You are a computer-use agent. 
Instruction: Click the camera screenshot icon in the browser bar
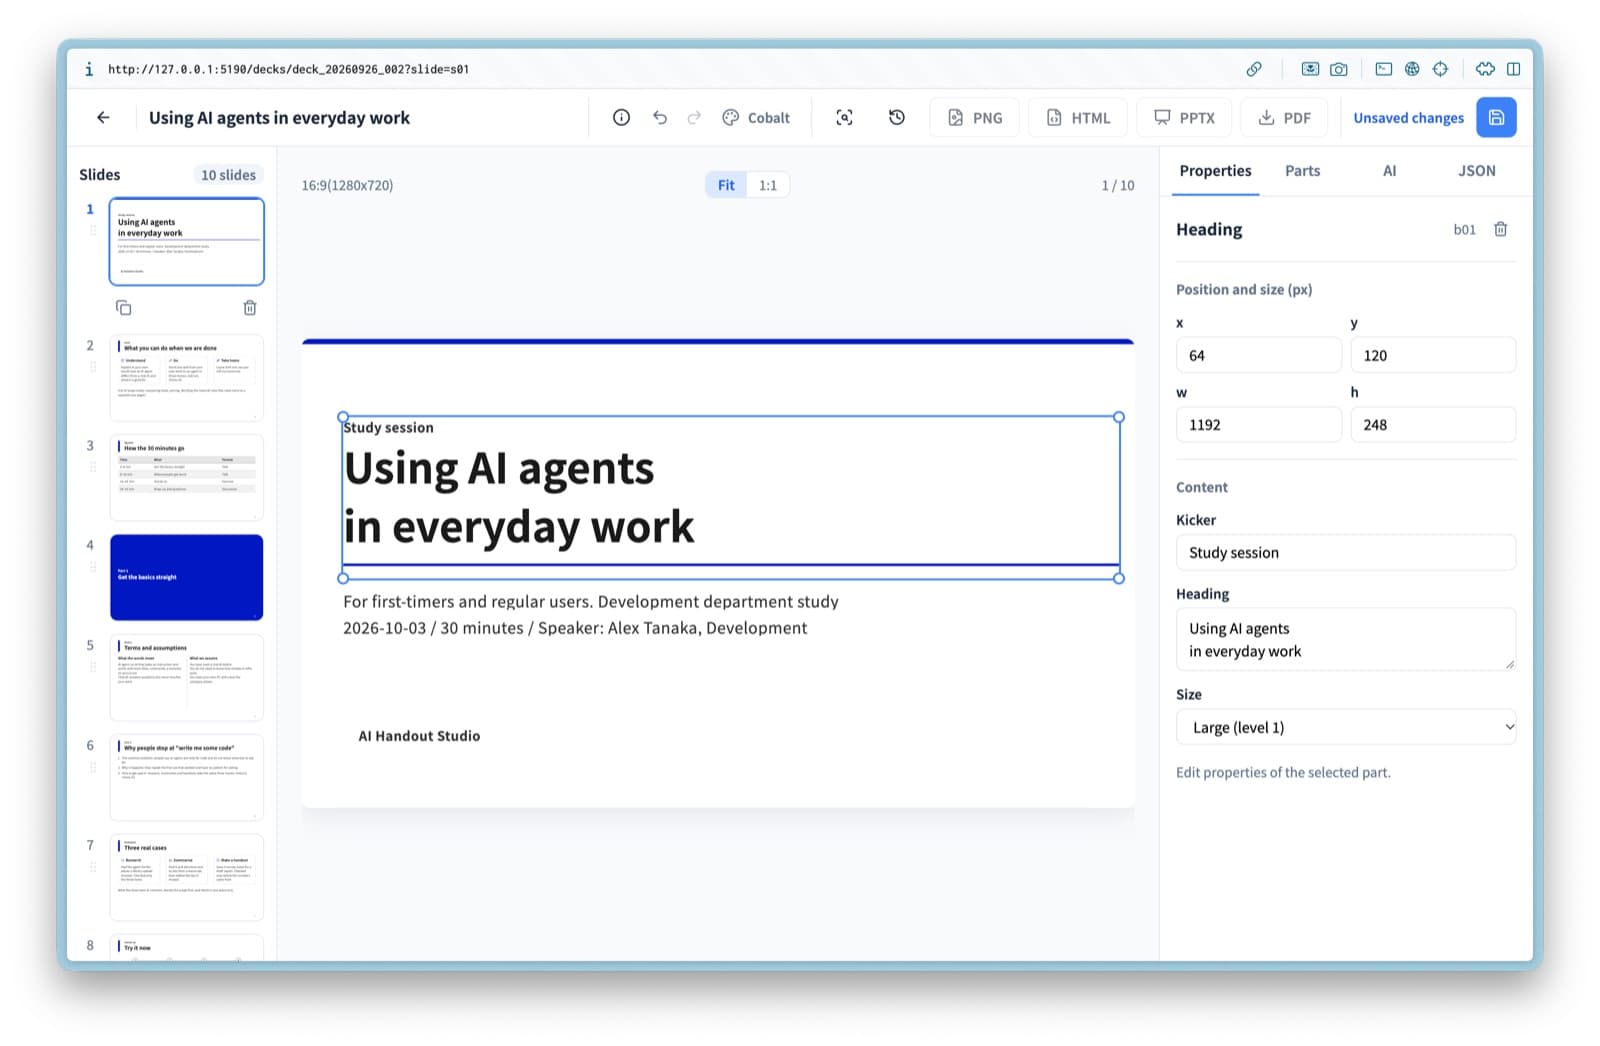tap(1339, 69)
